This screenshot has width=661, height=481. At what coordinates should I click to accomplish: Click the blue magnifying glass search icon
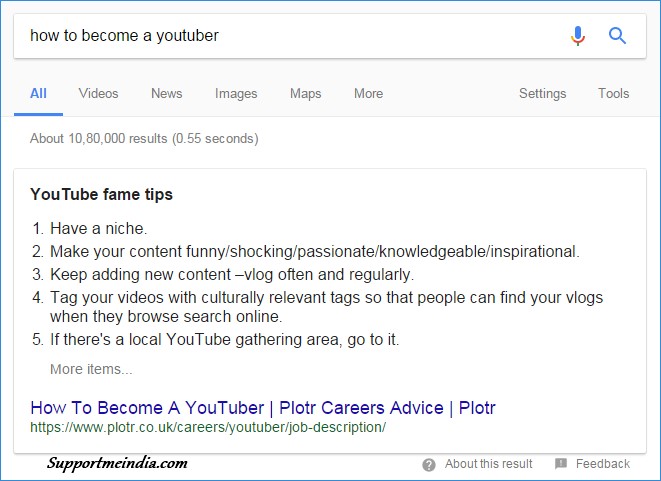point(617,35)
